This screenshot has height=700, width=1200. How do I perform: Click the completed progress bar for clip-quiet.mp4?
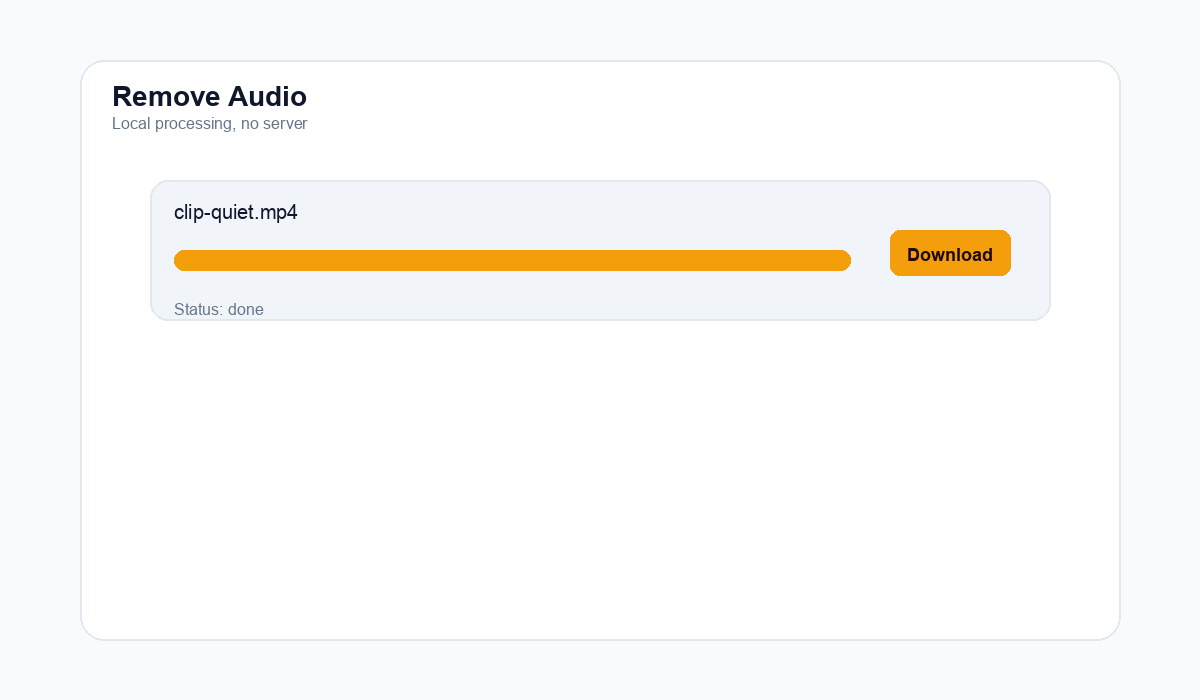[x=512, y=260]
